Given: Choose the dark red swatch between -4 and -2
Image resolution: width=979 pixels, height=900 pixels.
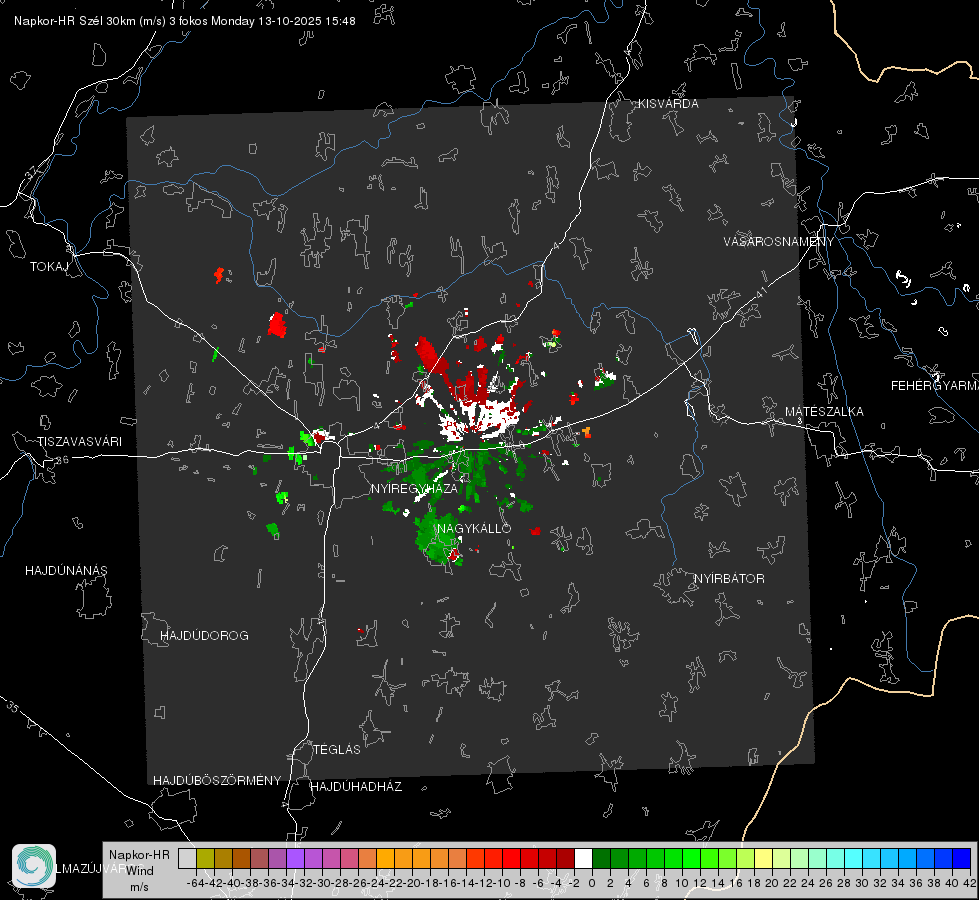Looking at the screenshot, I should (566, 858).
